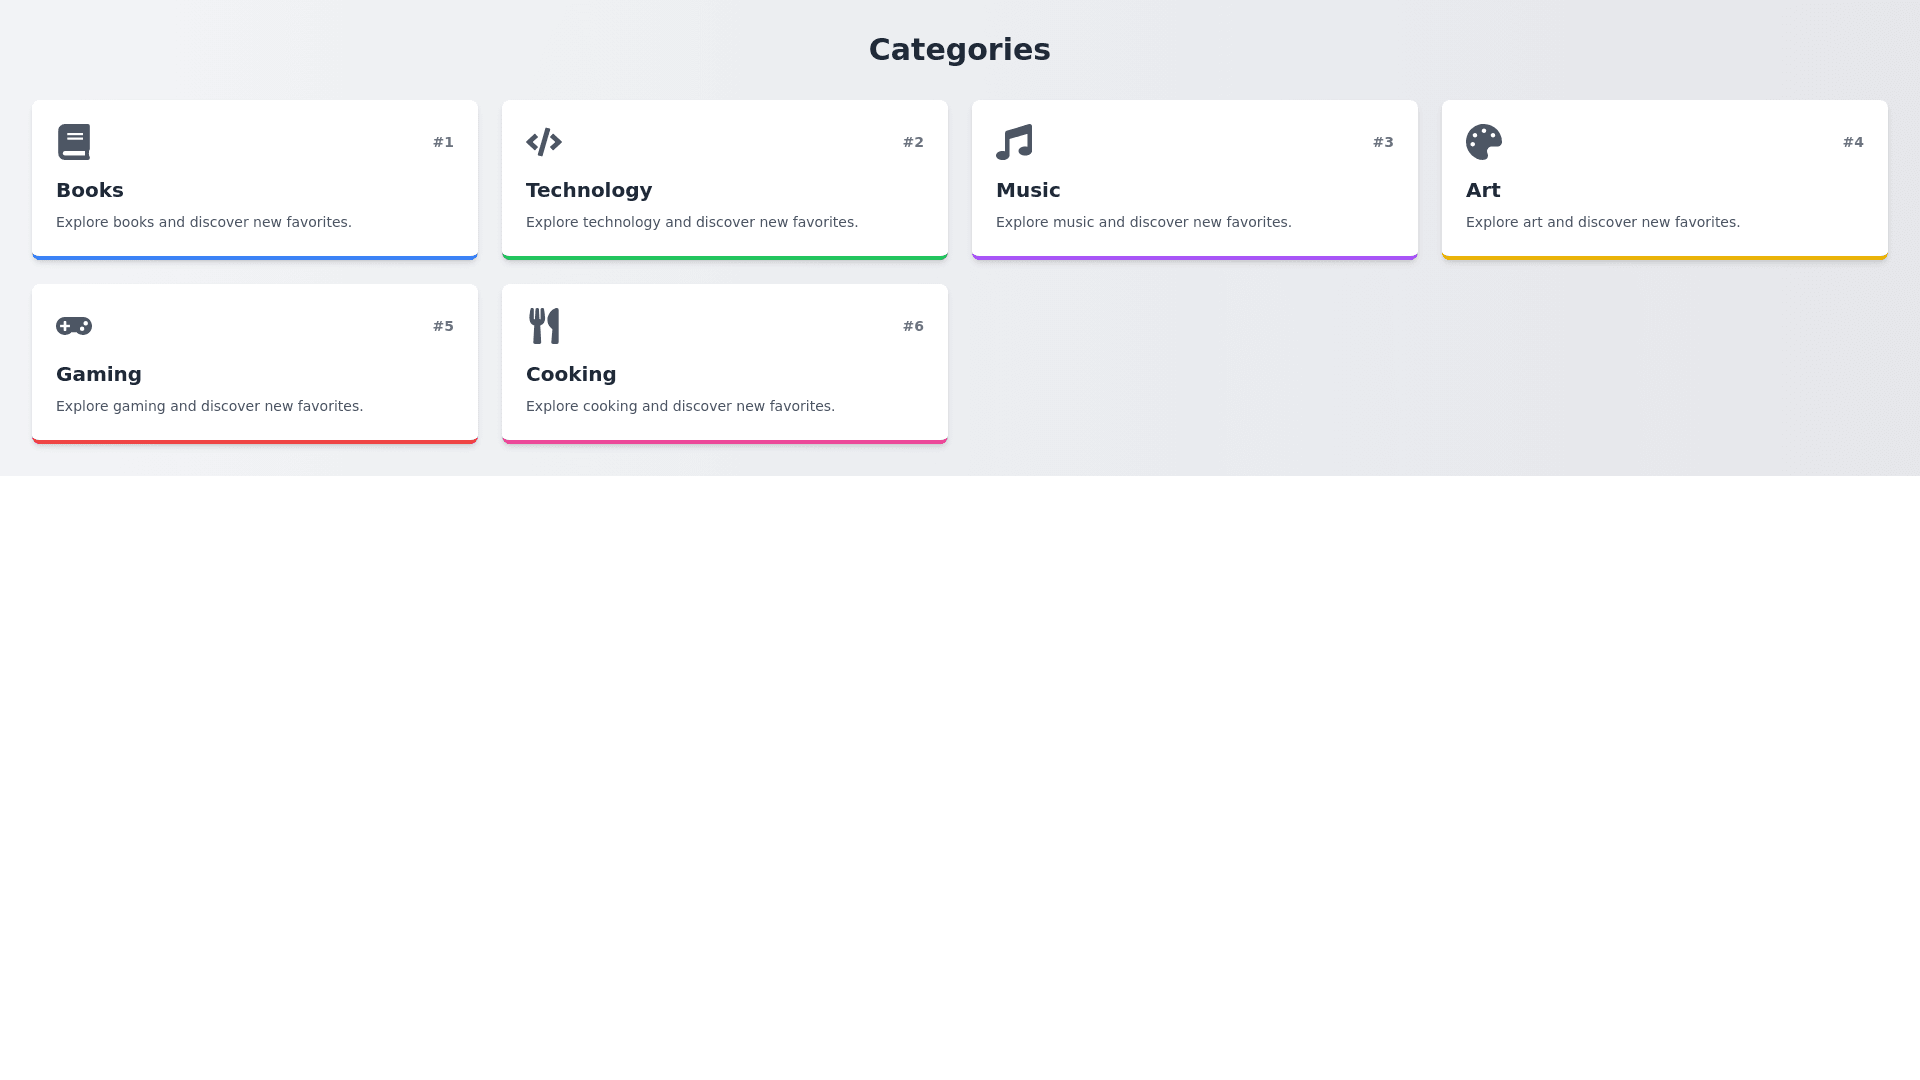Screen dimensions: 1920x1080
Task: Click the fork and knife utensils icon
Action: click(544, 326)
